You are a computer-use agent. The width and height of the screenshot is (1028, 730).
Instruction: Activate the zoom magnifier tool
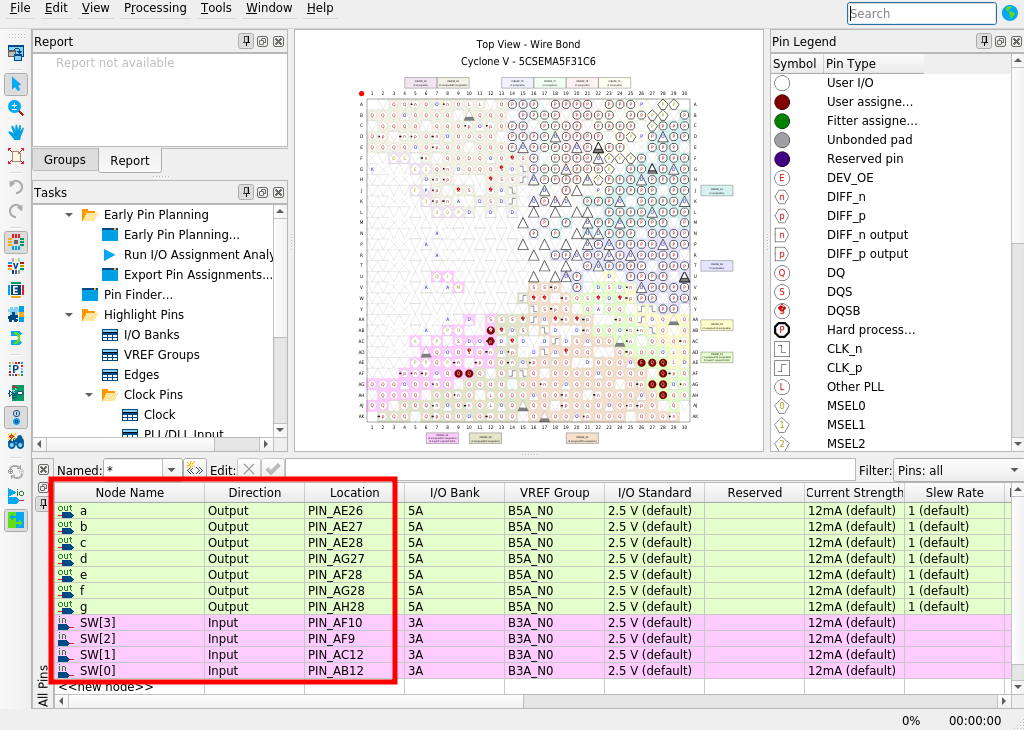click(16, 108)
